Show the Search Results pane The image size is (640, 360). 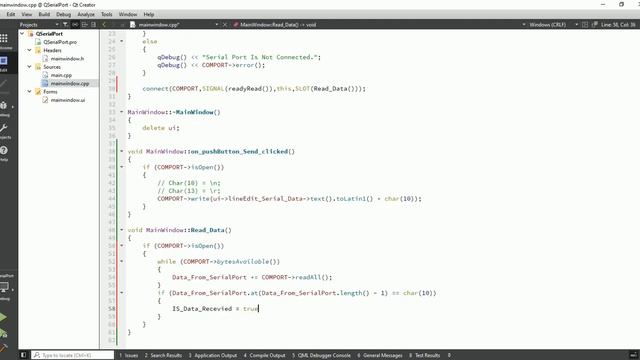pyautogui.click(x=163, y=356)
